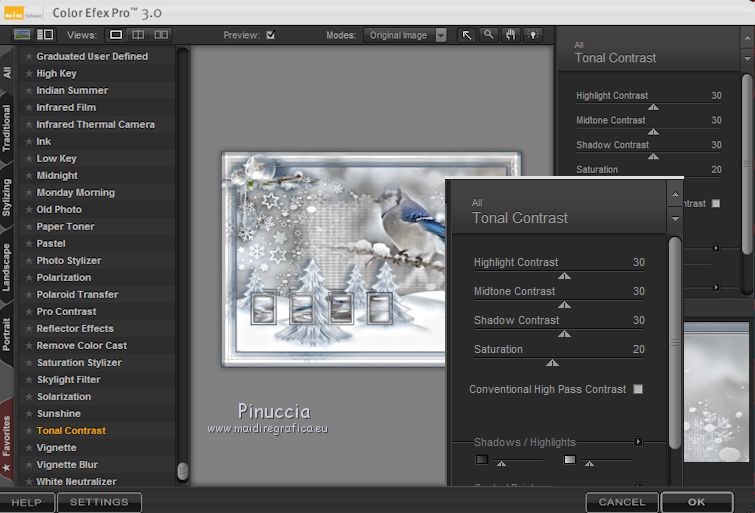Switch to the single image preview layout icon
This screenshot has height=513, width=755.
(x=22, y=35)
